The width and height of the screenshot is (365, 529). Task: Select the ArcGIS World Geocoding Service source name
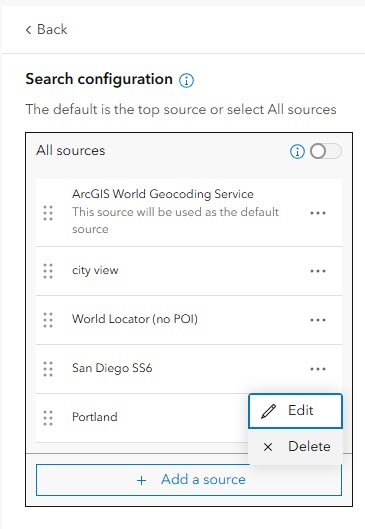tap(163, 194)
